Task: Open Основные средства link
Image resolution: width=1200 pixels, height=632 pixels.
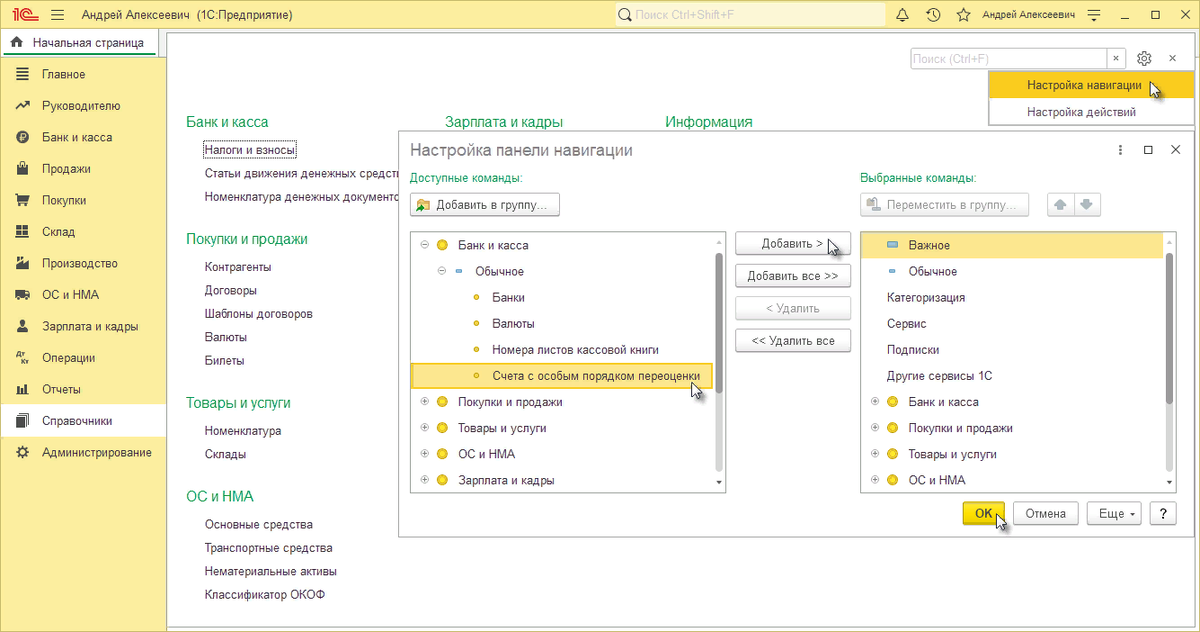Action: coord(259,524)
